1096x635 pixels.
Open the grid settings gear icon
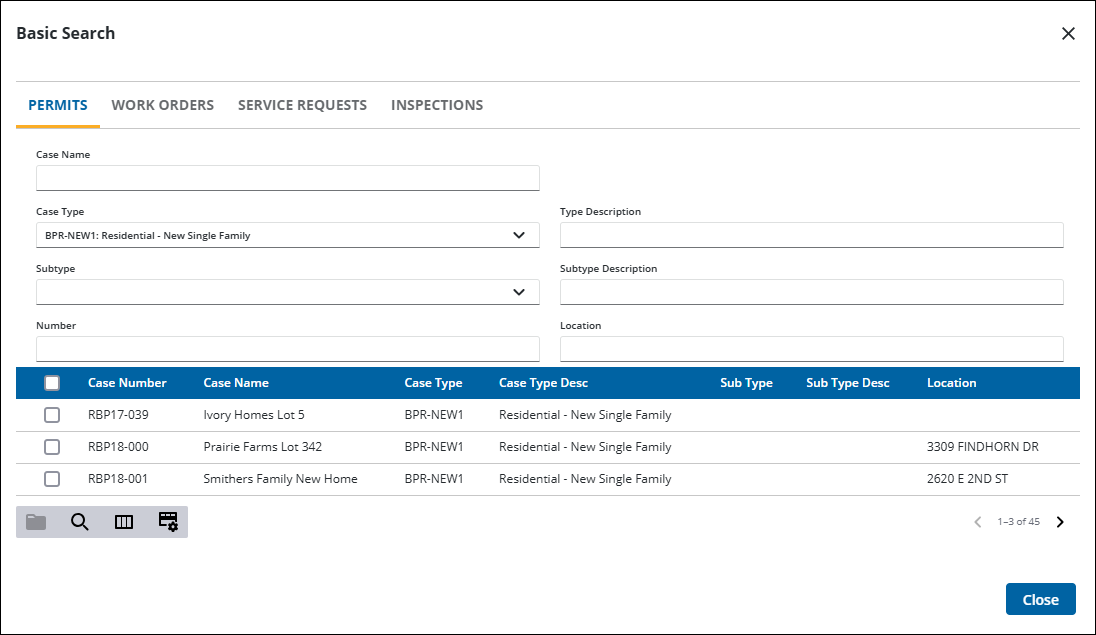168,522
